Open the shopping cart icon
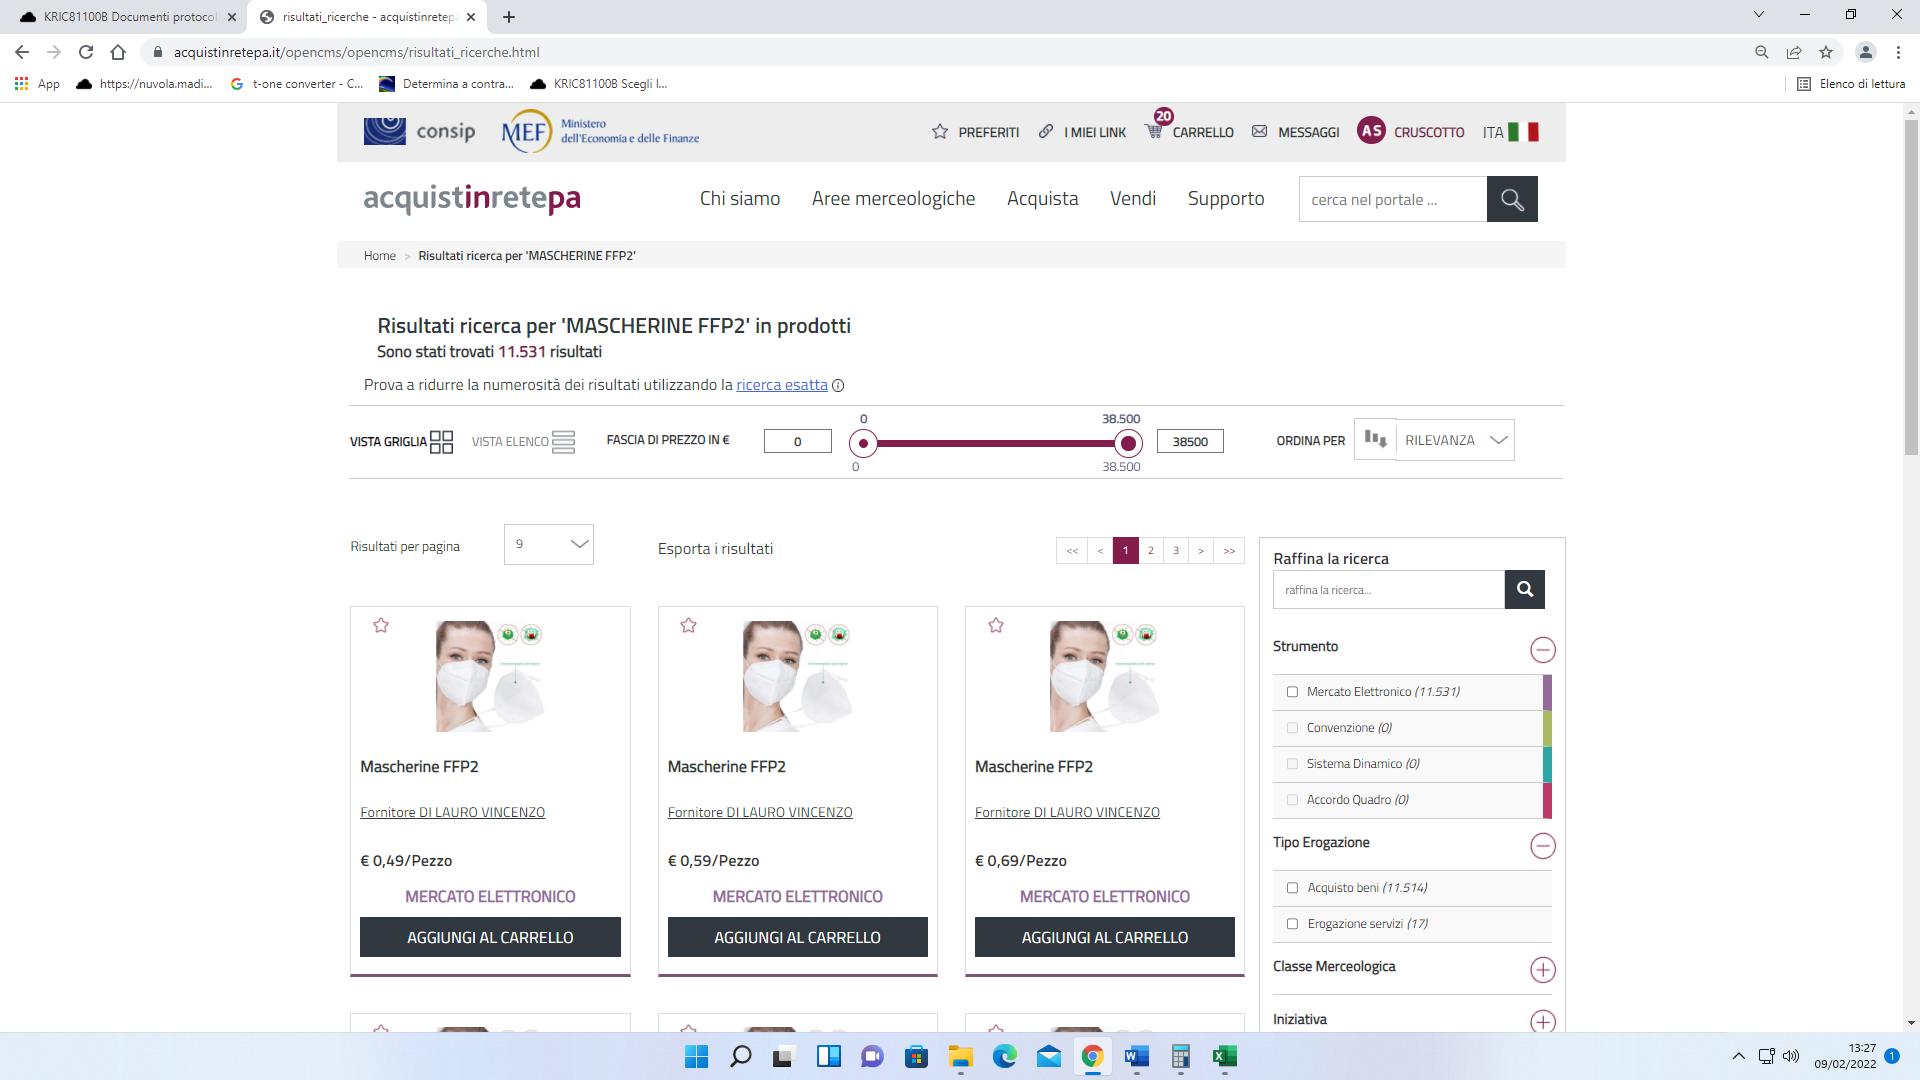This screenshot has width=1920, height=1080. (x=1154, y=131)
